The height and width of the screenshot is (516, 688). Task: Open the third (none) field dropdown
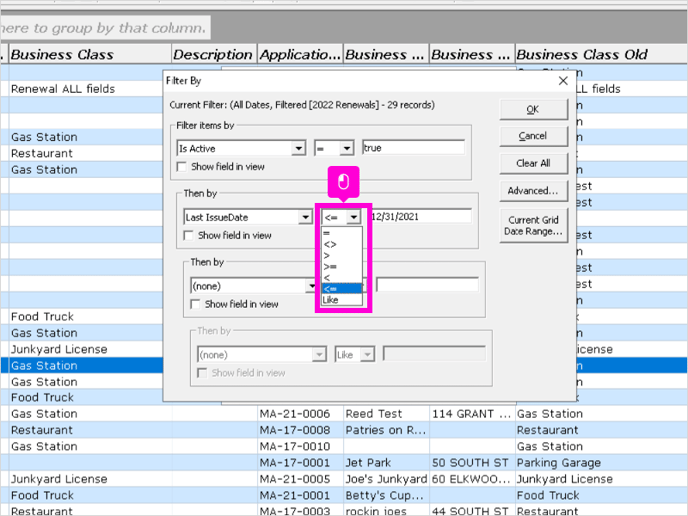point(311,286)
